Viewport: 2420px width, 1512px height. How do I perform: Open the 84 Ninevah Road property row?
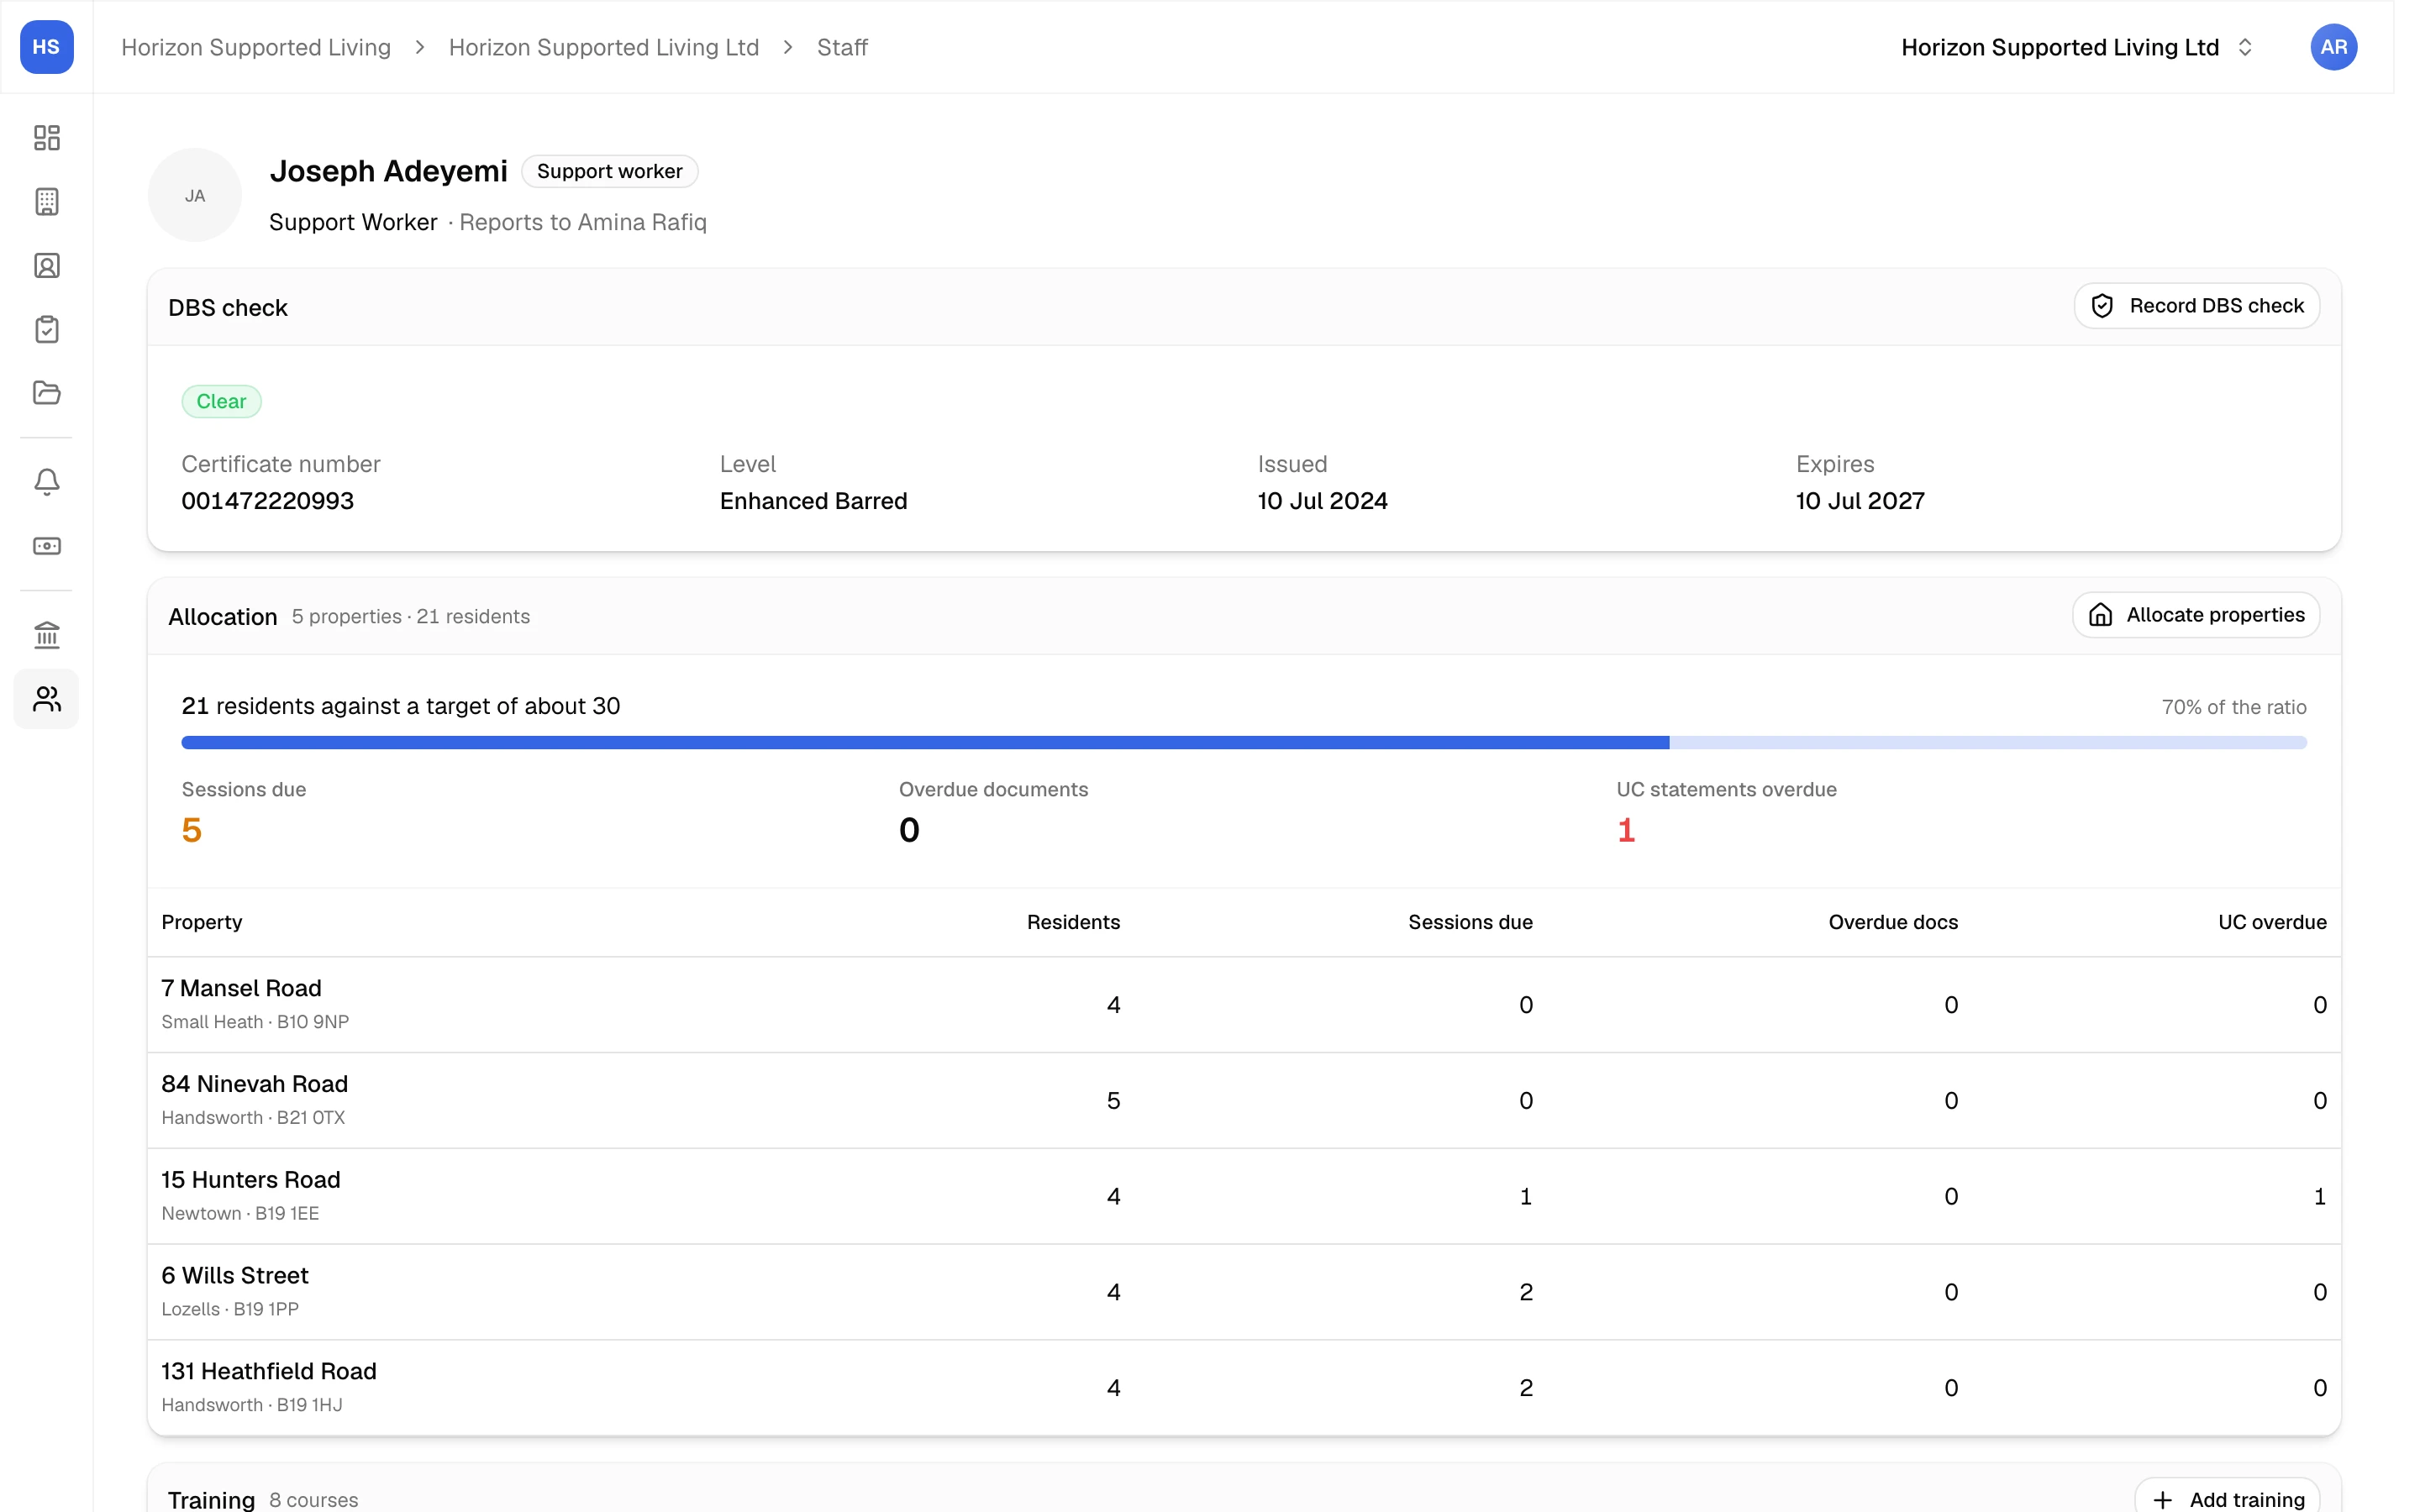point(1244,1101)
